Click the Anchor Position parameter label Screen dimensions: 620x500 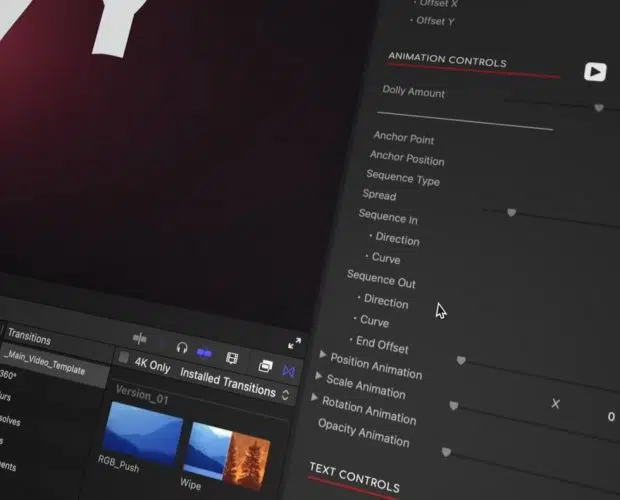(x=407, y=158)
